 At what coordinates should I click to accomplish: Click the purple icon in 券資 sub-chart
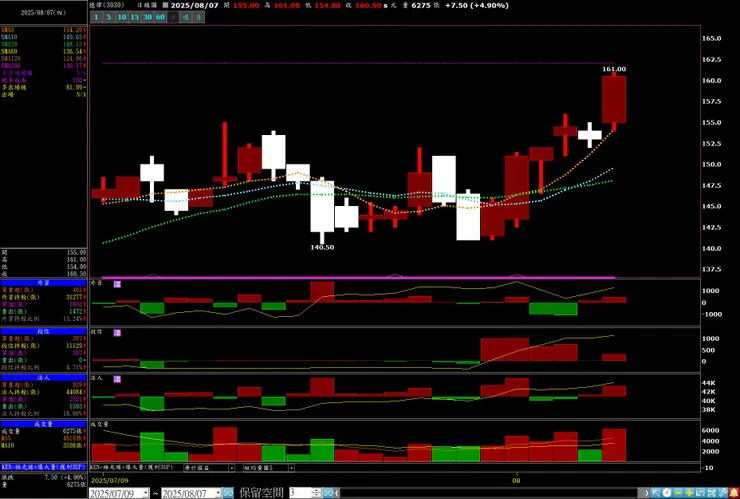click(x=117, y=284)
